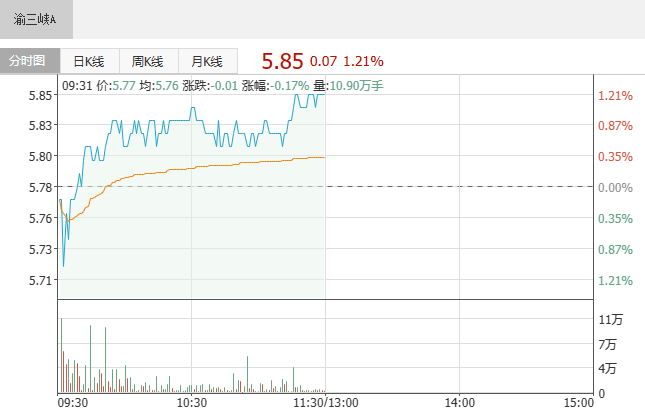Click the current price 5.85 in header
The height and width of the screenshot is (417, 645).
pos(282,60)
